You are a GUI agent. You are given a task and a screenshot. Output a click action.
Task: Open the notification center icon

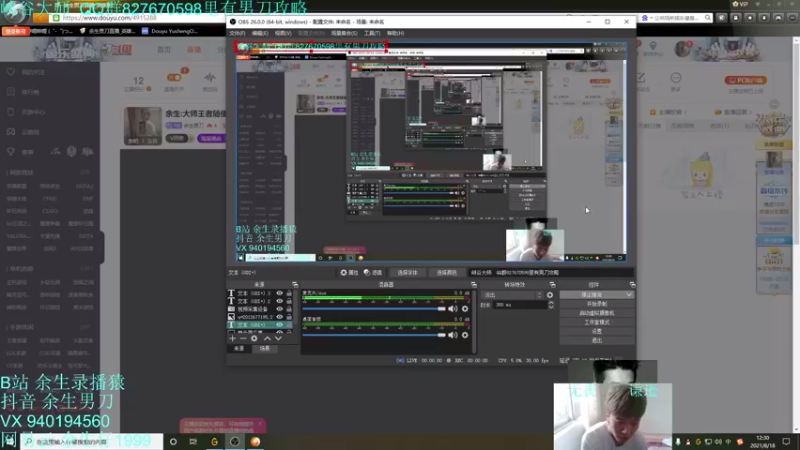pos(786,442)
